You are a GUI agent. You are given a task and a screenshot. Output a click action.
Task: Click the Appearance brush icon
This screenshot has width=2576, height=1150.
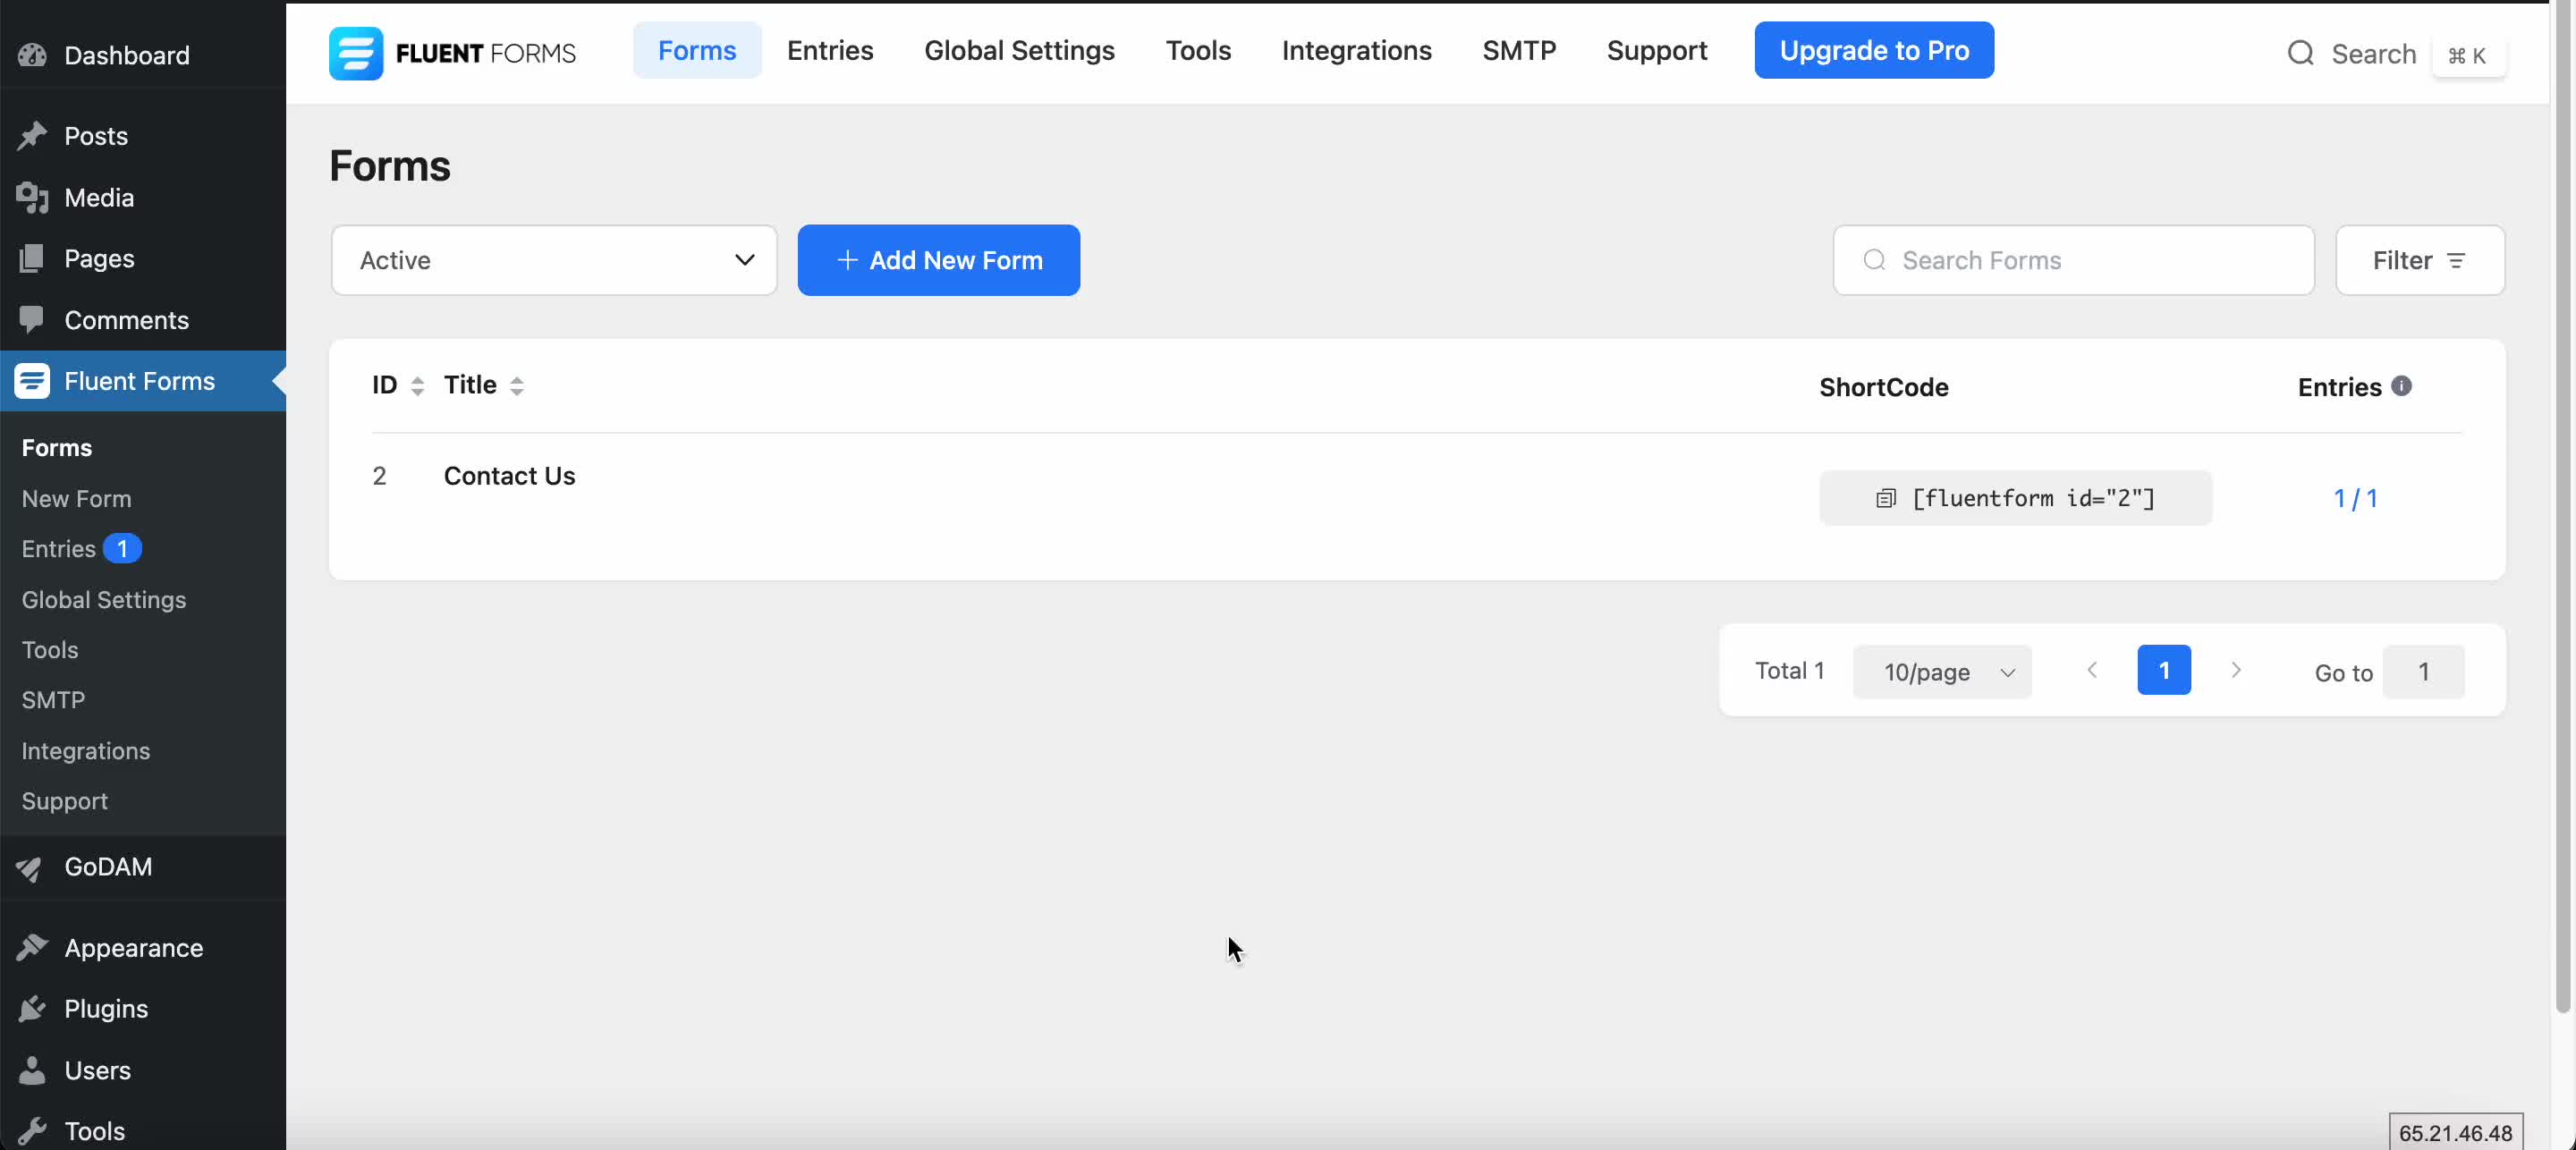tap(32, 948)
